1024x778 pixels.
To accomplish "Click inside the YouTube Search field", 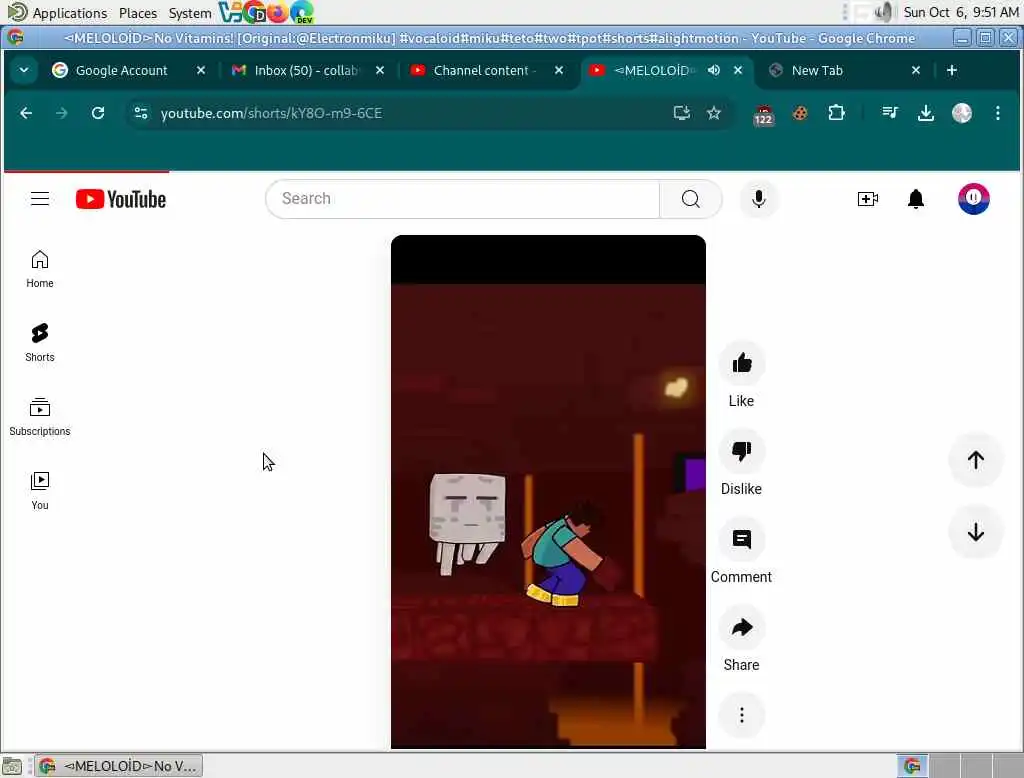I will tap(462, 199).
